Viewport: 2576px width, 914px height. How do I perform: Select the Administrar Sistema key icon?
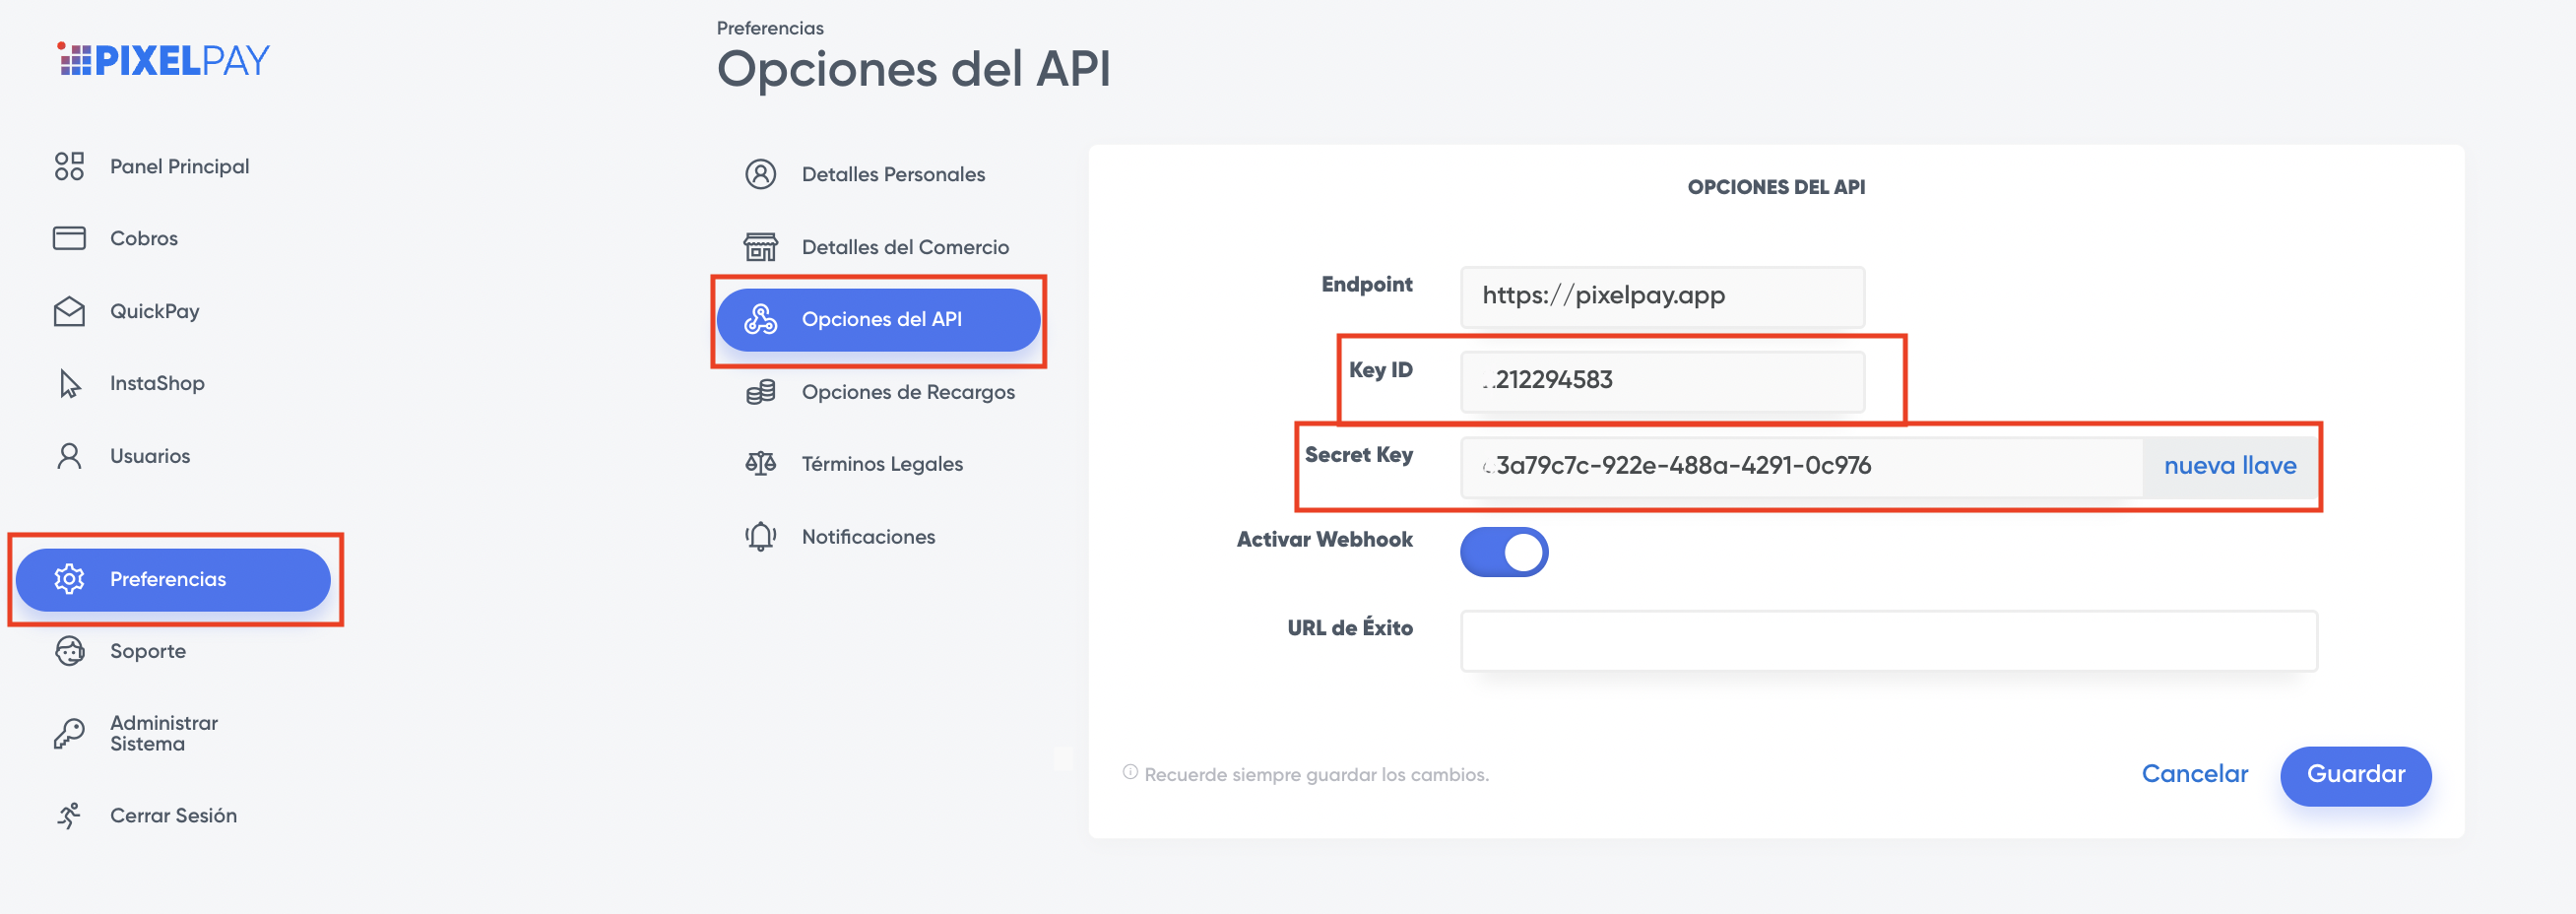(x=69, y=733)
